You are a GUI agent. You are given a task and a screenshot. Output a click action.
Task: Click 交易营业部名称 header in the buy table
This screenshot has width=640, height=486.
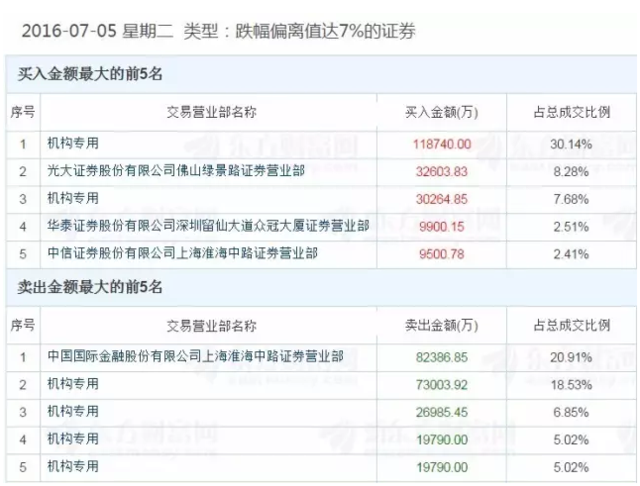(211, 112)
